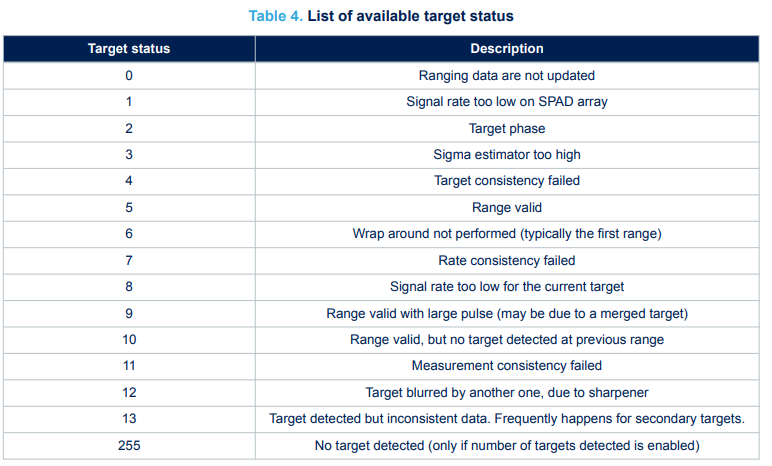772x466 pixels.
Task: Click the "Rate consistency failed" description
Action: pyautogui.click(x=507, y=261)
